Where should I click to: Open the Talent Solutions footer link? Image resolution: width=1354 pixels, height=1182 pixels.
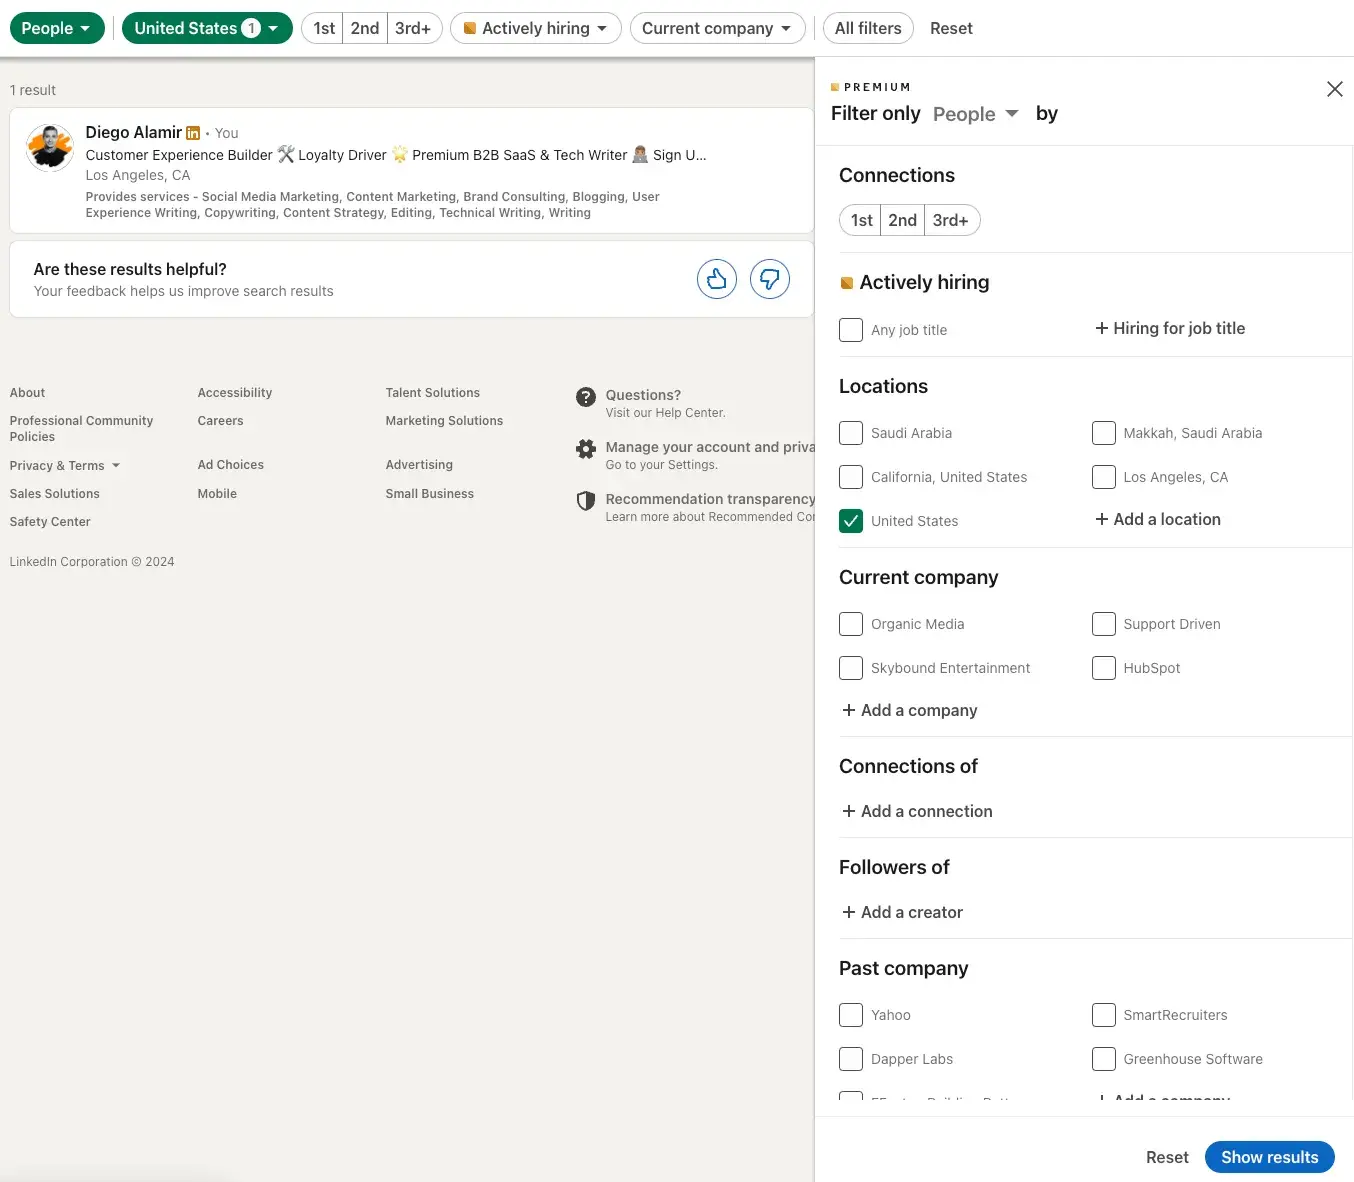[x=433, y=393]
